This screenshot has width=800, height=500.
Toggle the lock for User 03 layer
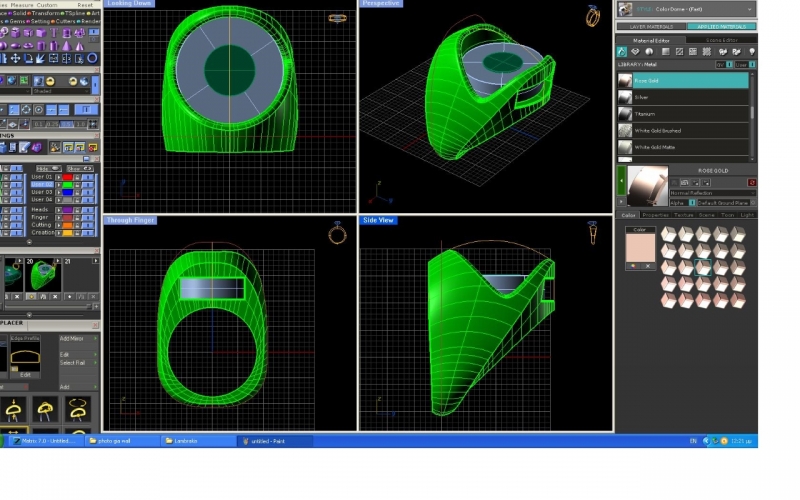point(77,192)
